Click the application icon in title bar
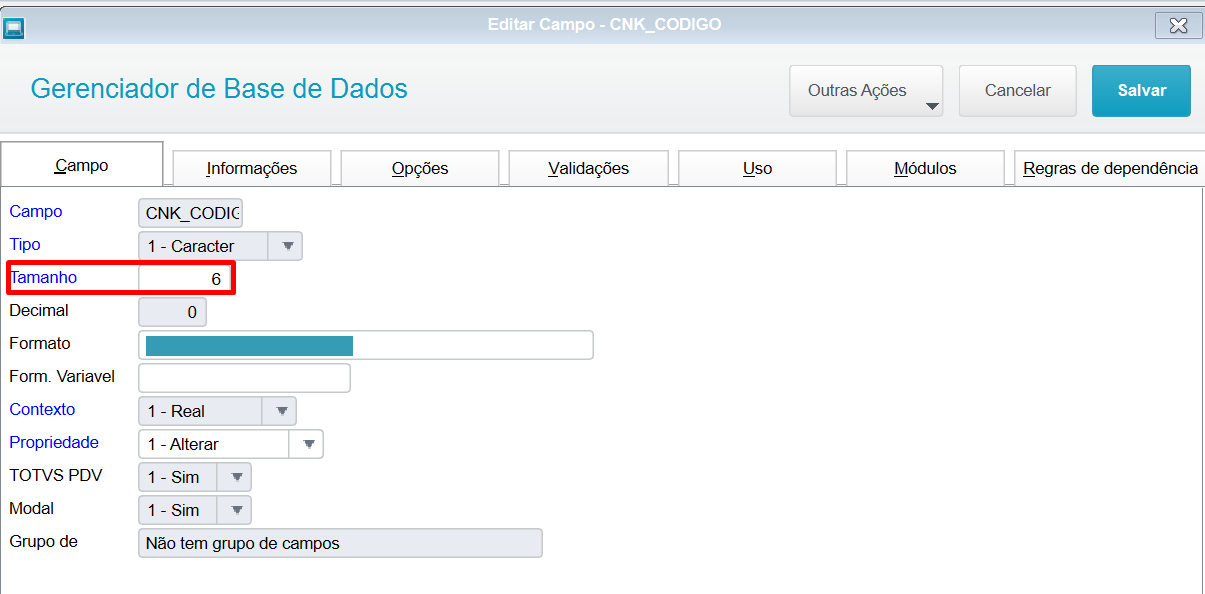This screenshot has width=1205, height=594. (13, 27)
